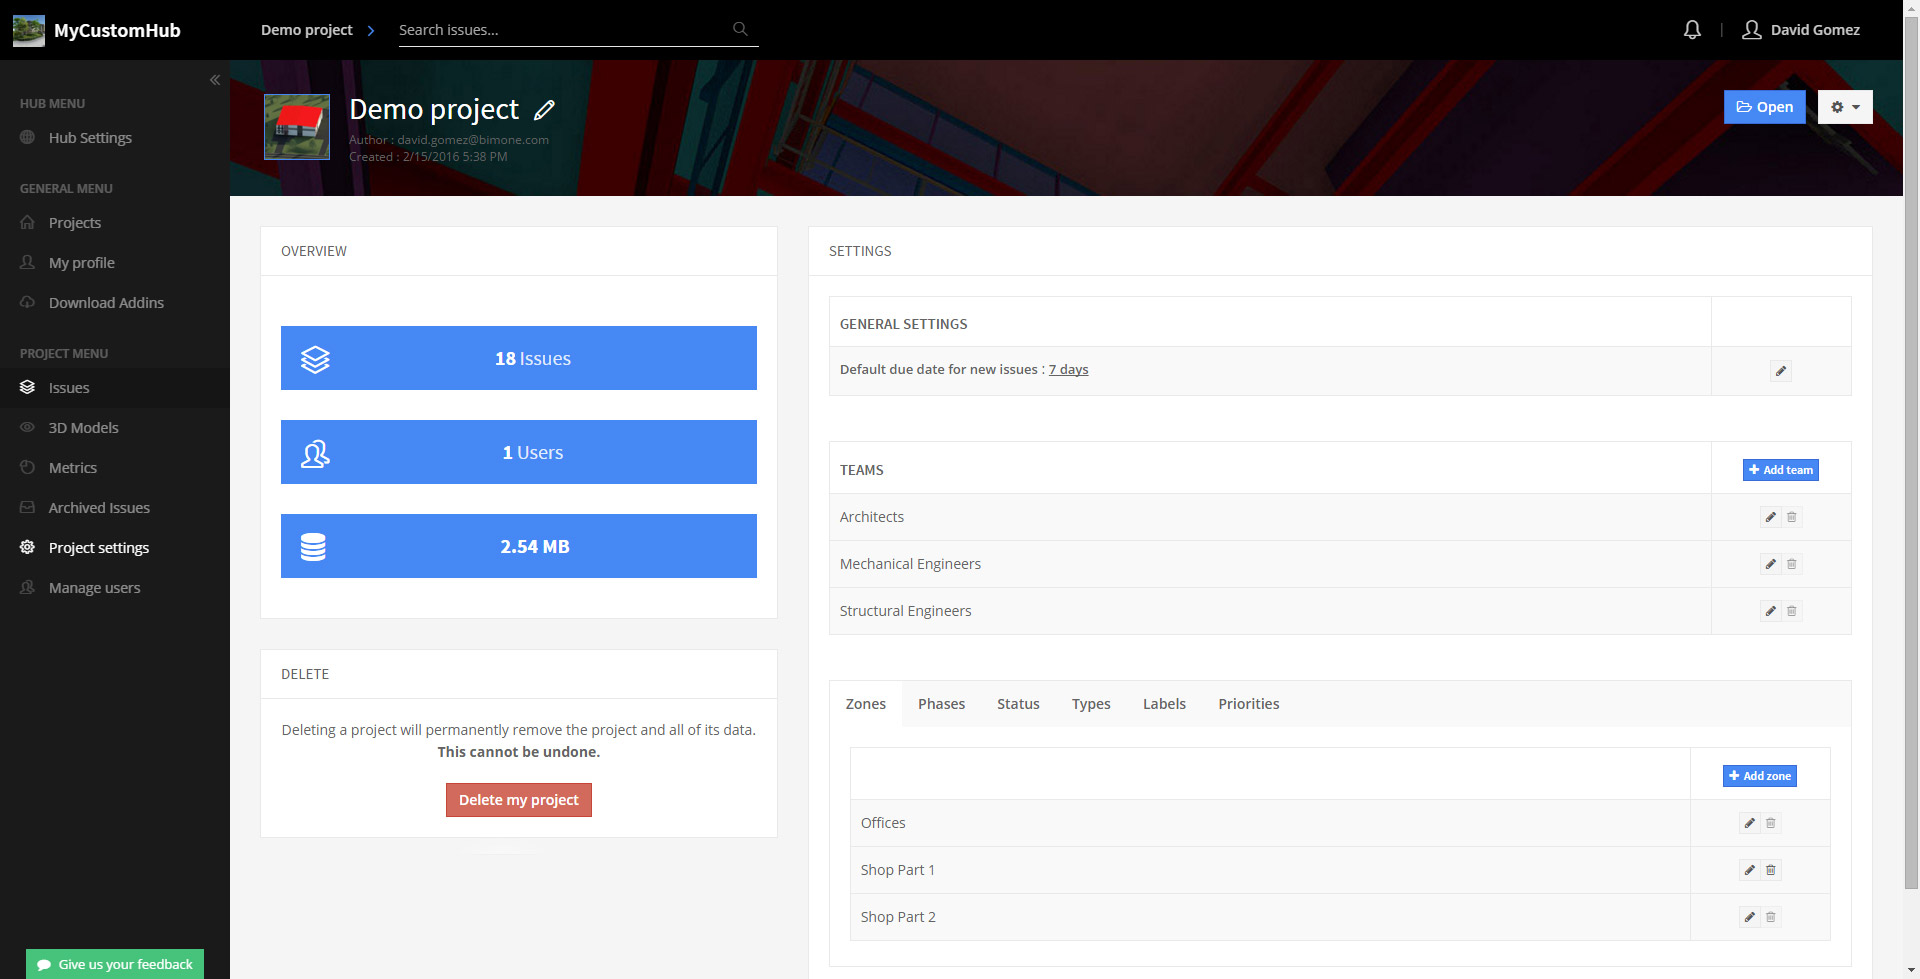Click Delete my project button
This screenshot has height=979, width=1920.
(518, 800)
